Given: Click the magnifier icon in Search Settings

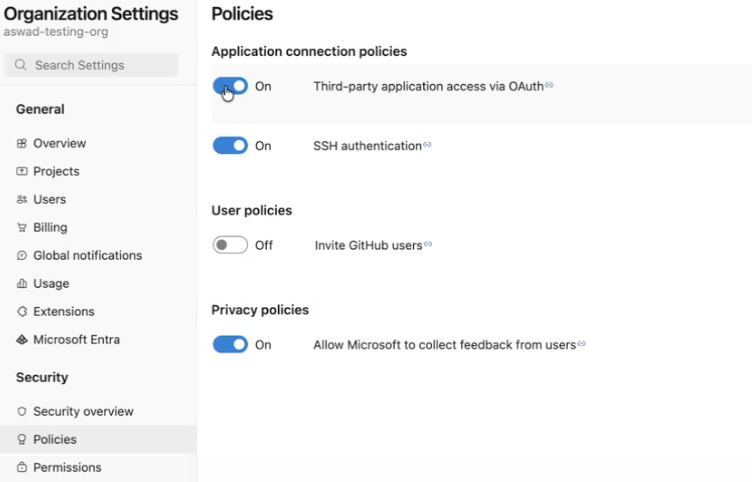Looking at the screenshot, I should tap(20, 65).
